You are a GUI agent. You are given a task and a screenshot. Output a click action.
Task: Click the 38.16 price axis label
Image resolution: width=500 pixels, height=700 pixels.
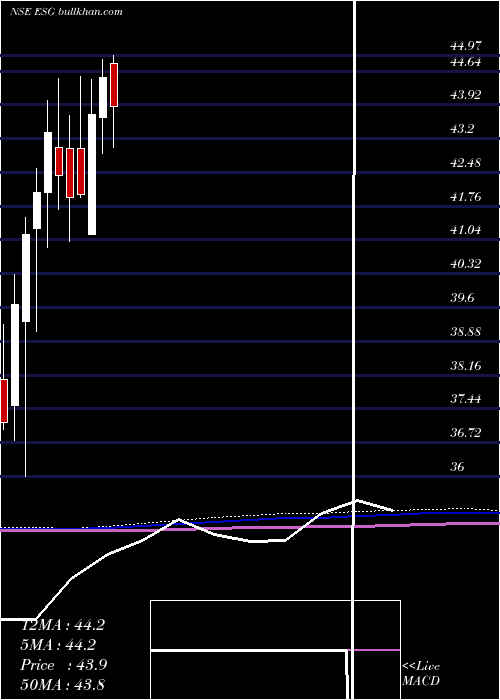(x=466, y=366)
